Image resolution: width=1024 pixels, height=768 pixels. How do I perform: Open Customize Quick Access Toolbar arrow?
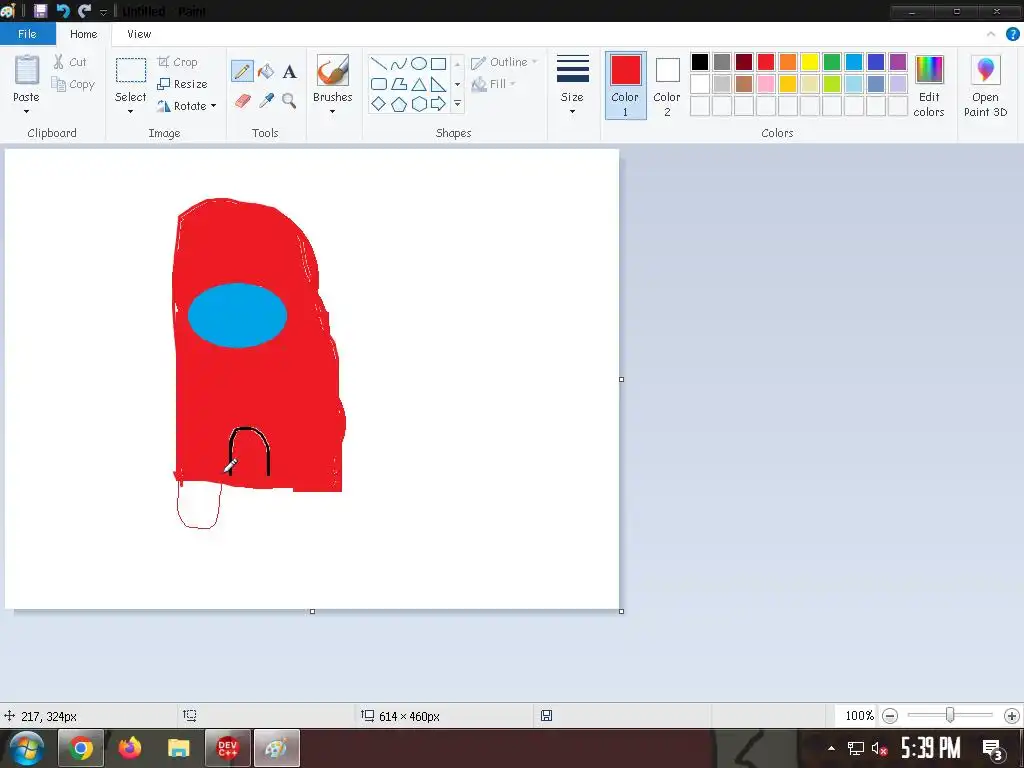click(x=103, y=12)
